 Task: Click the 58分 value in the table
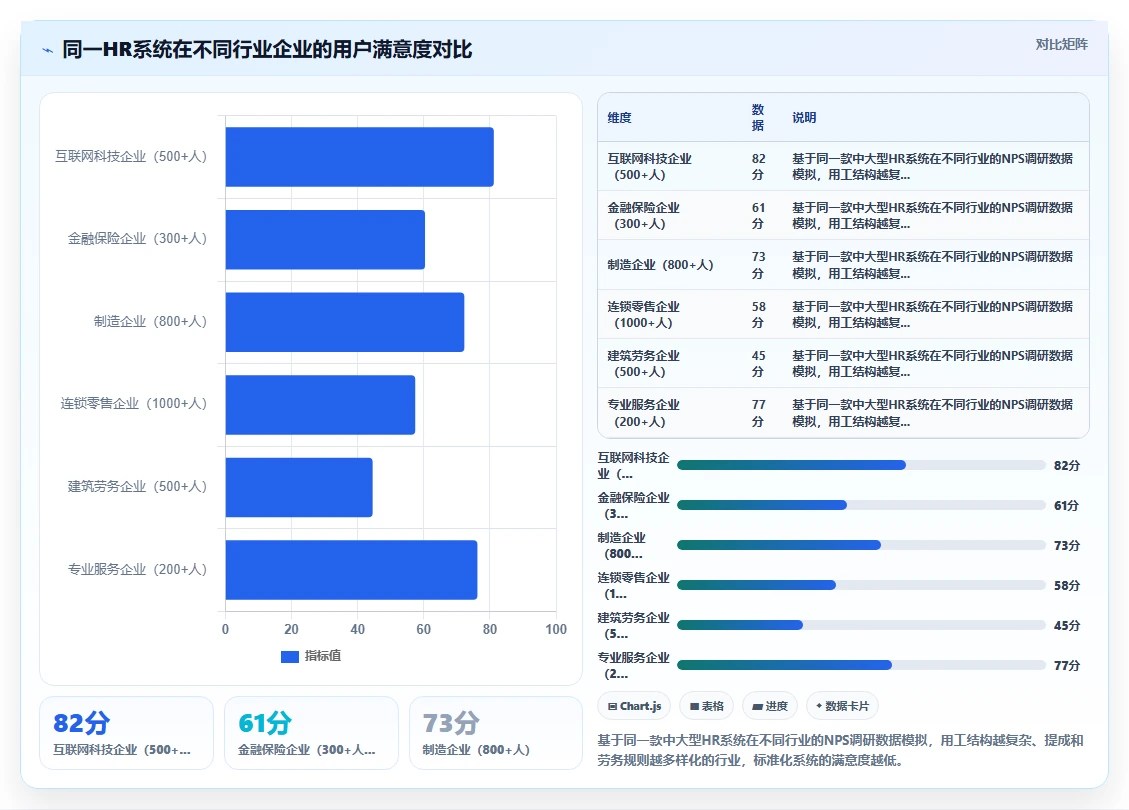tap(758, 315)
